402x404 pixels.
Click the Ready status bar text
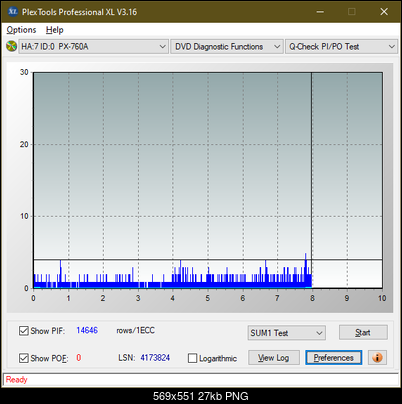17,379
